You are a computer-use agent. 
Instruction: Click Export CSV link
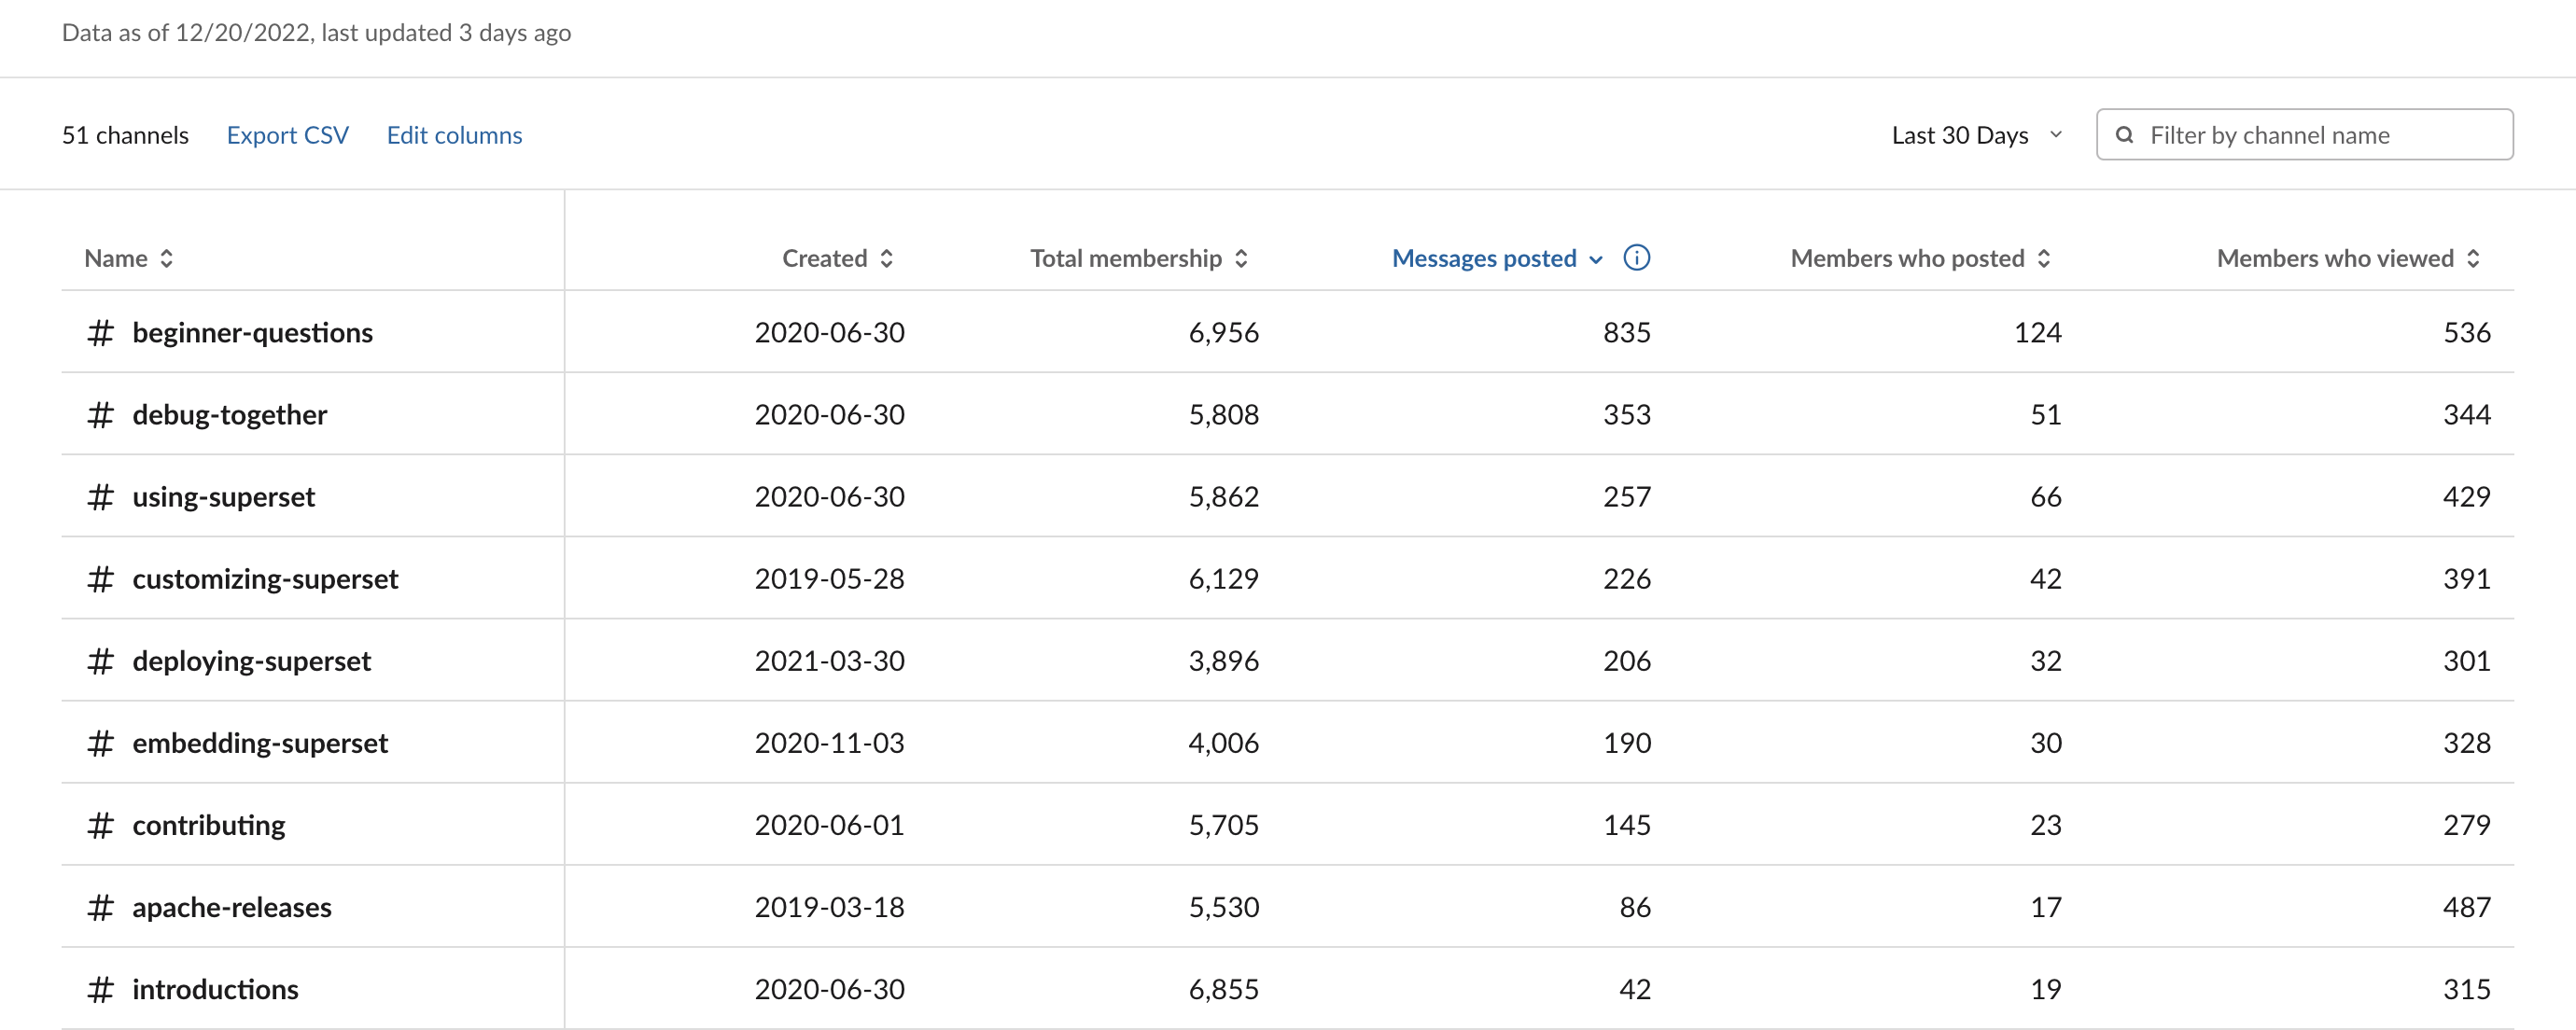click(x=287, y=135)
